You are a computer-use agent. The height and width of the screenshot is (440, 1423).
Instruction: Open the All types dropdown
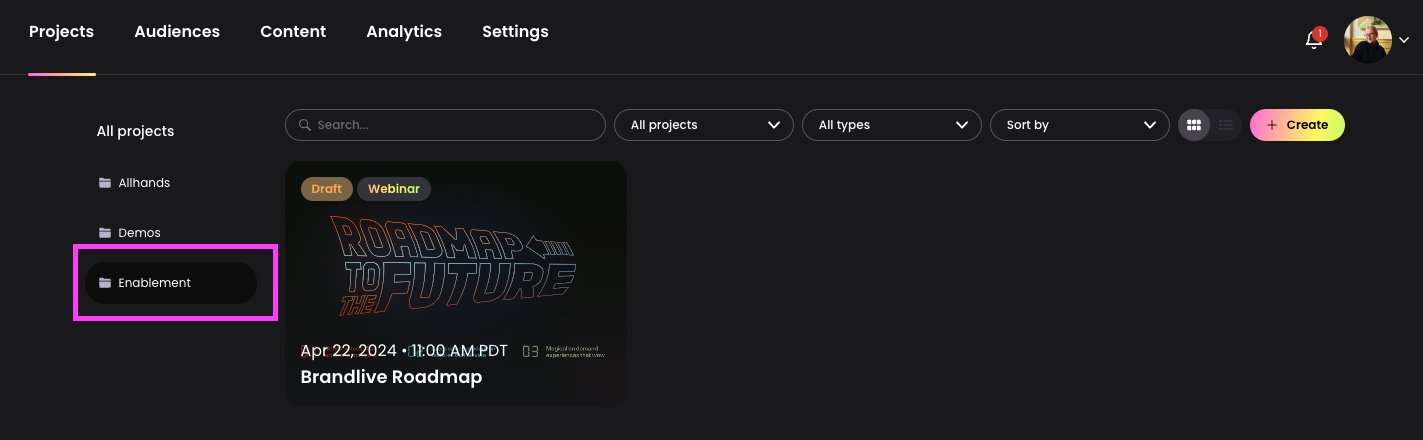[x=892, y=125]
